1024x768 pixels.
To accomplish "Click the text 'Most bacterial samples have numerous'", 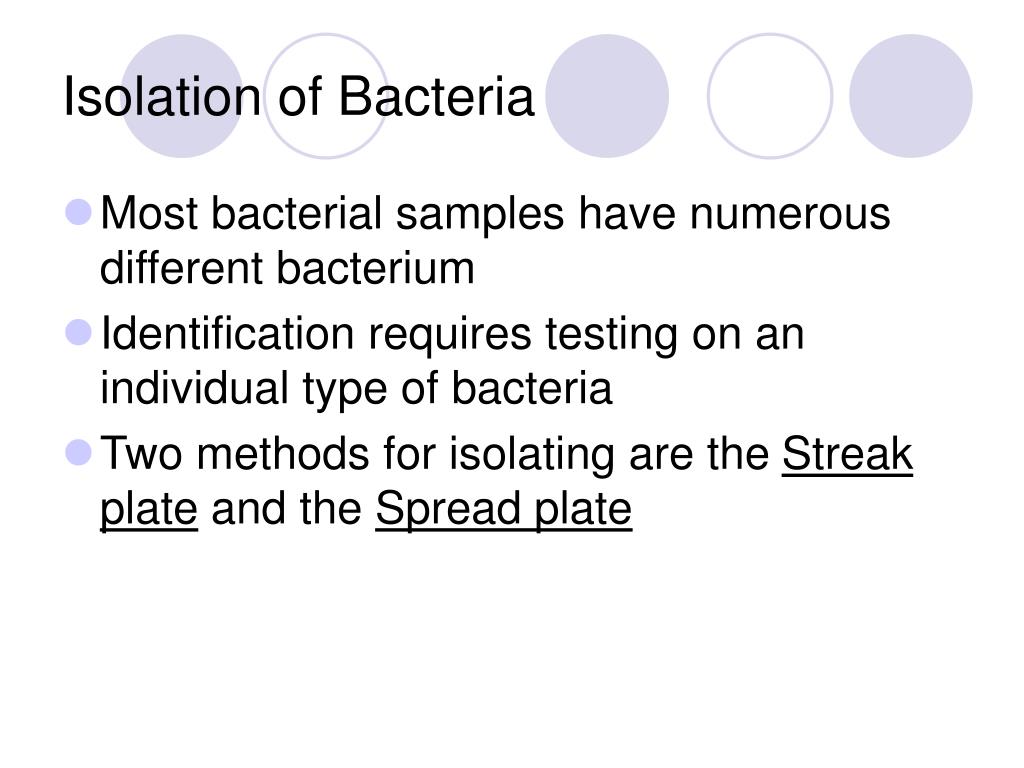I will 495,214.
